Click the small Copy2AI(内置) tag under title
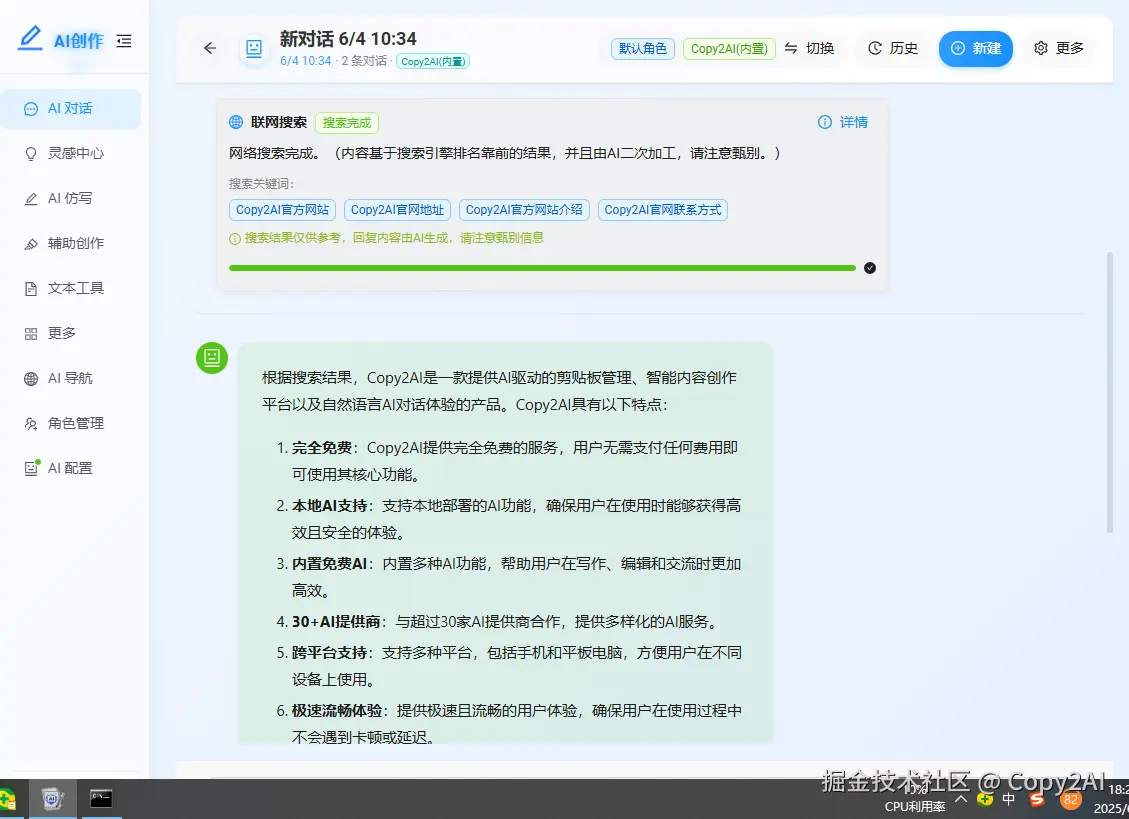1129x819 pixels. [433, 61]
